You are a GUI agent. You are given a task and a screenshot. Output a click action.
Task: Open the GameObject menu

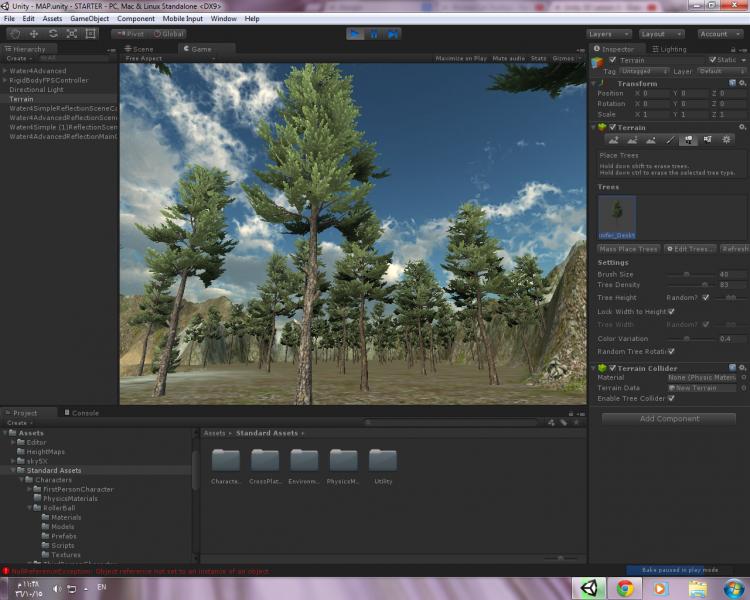tap(89, 18)
